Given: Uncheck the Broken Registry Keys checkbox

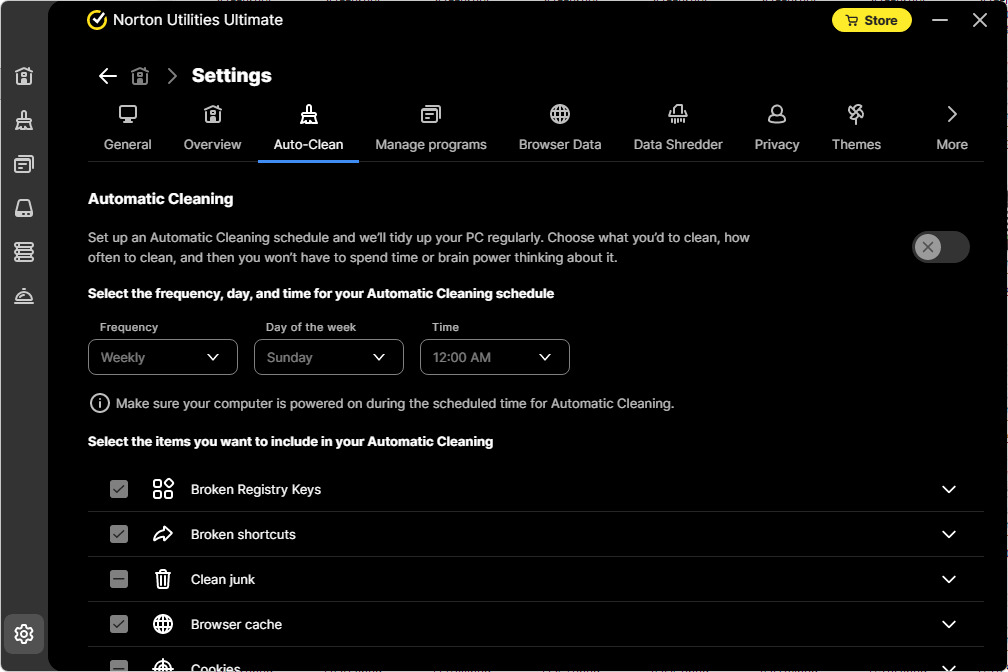Looking at the screenshot, I should click(118, 489).
